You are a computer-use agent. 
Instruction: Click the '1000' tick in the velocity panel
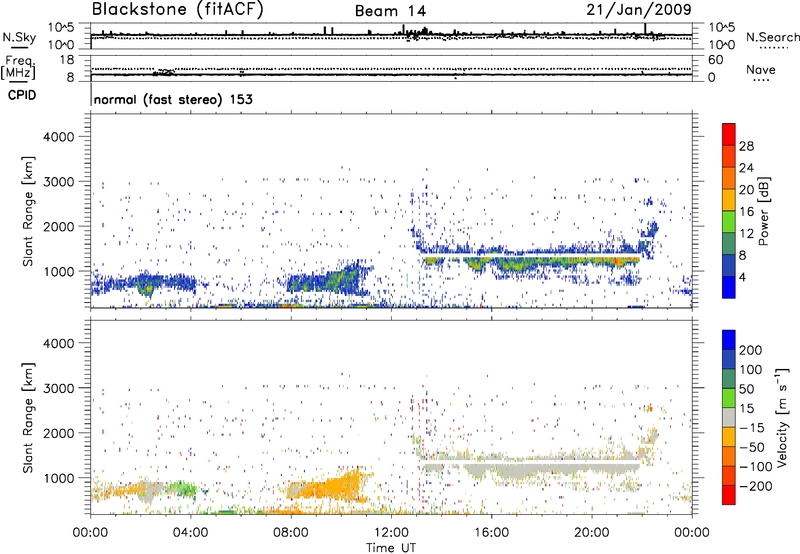click(x=59, y=478)
